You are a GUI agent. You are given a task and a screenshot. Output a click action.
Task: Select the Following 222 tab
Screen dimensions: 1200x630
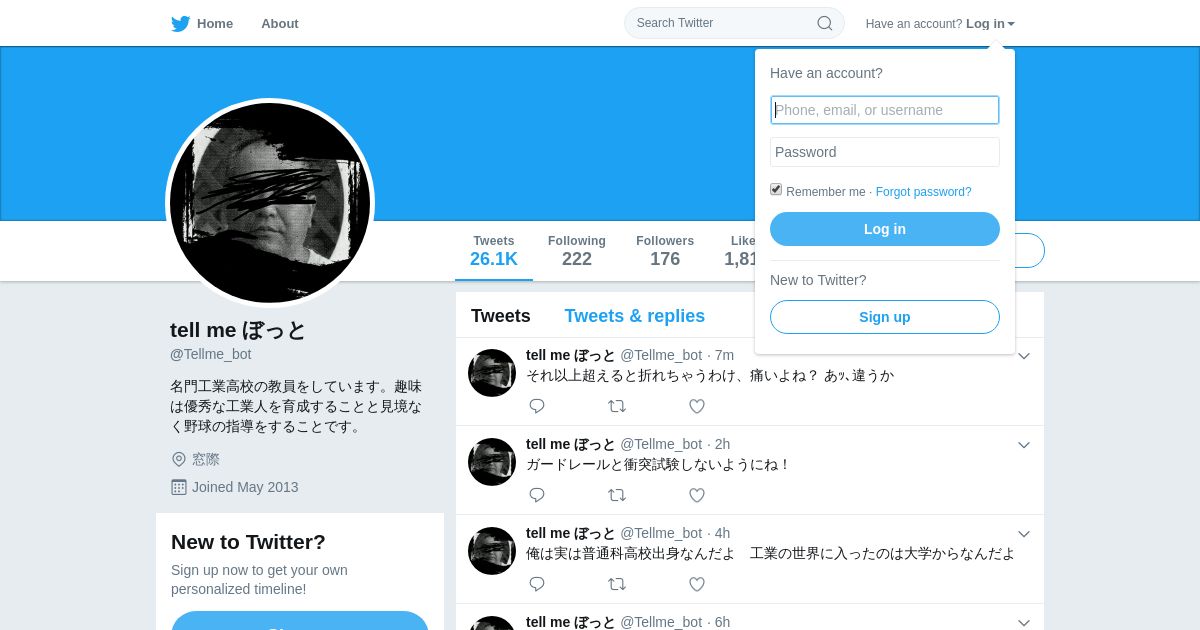(577, 251)
